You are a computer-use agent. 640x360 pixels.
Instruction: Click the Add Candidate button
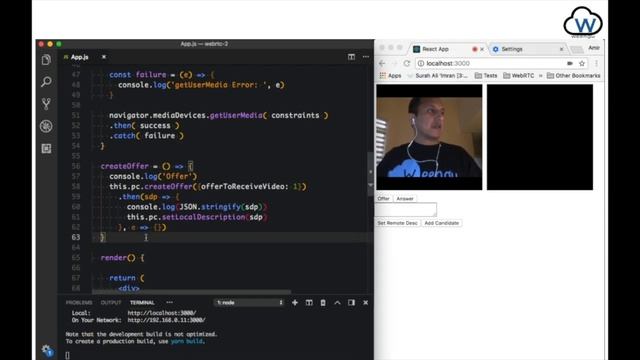[442, 223]
